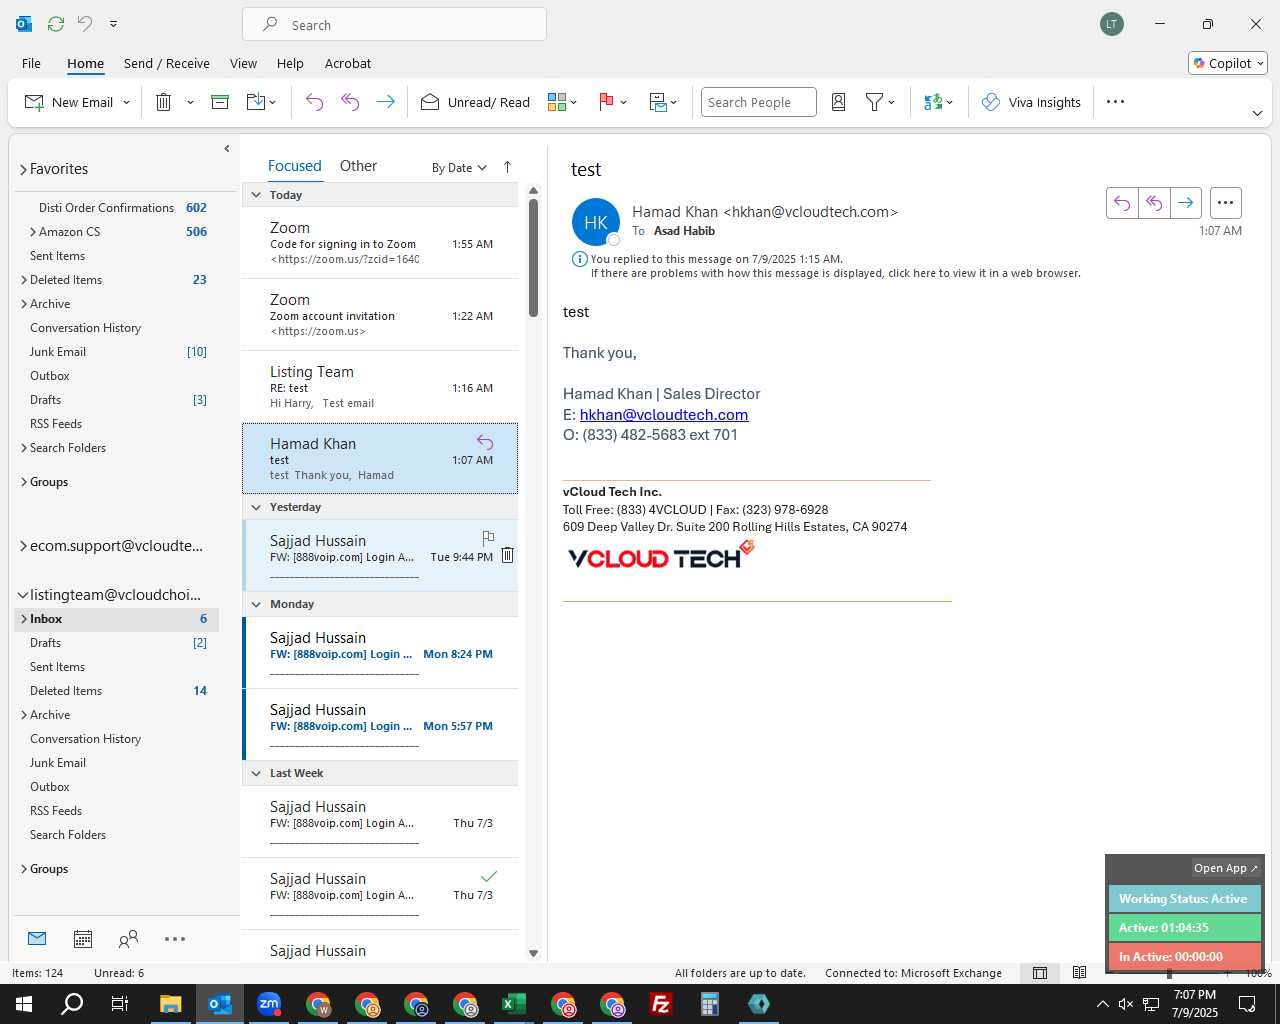The image size is (1280, 1024).
Task: Open Viva Insights
Action: [x=1031, y=102]
